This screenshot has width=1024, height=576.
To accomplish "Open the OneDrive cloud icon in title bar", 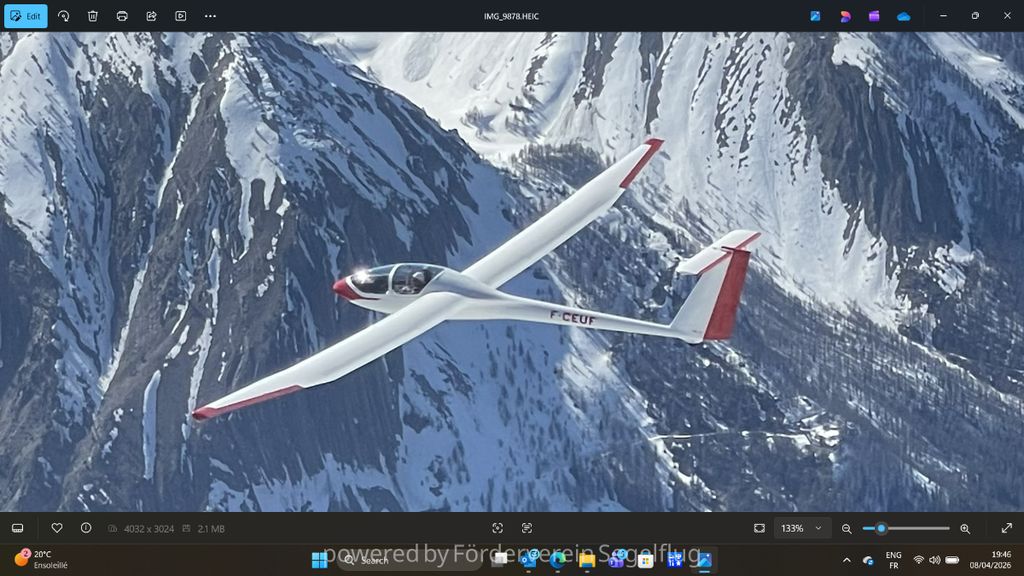I will point(904,16).
